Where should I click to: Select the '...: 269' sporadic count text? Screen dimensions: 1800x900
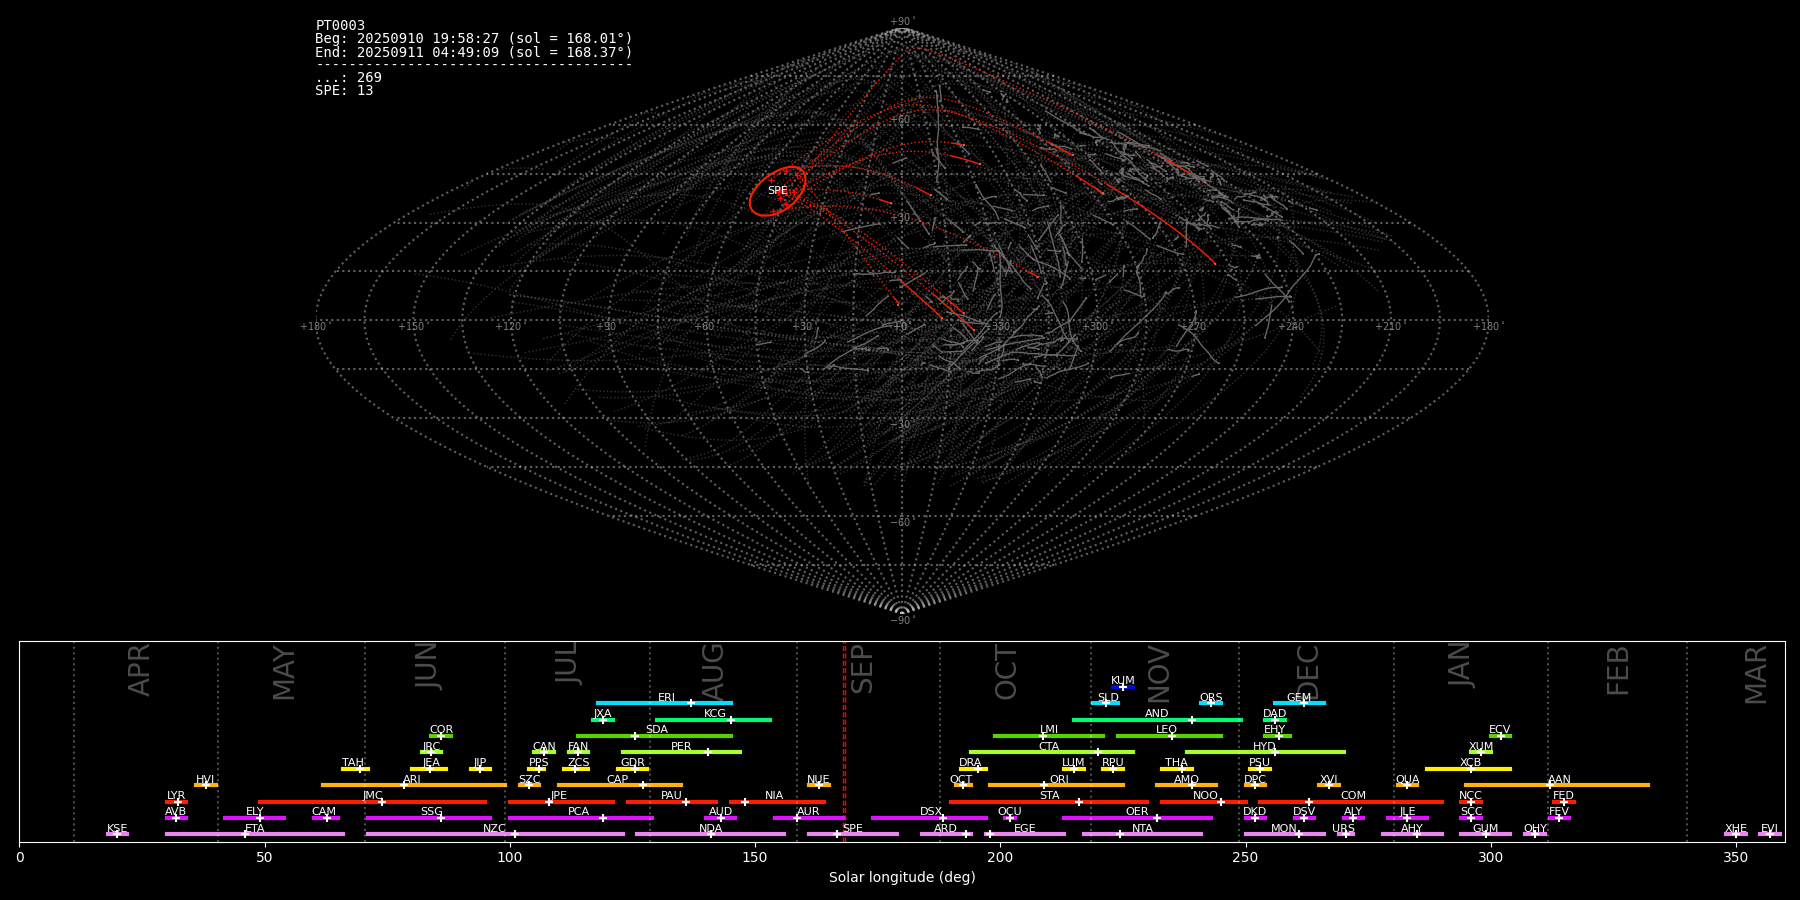(348, 77)
